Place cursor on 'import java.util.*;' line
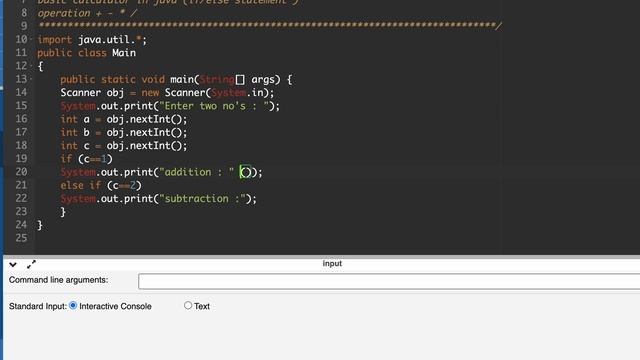The height and width of the screenshot is (360, 640). click(x=92, y=40)
